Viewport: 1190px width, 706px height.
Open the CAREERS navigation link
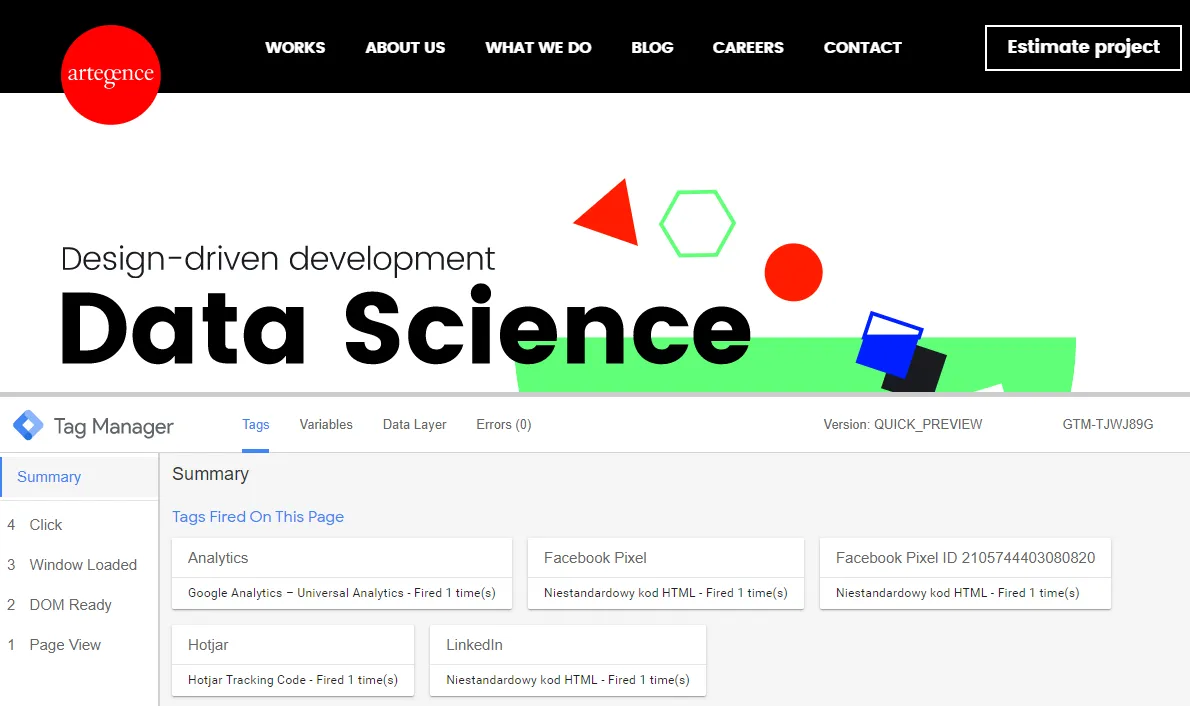[748, 47]
